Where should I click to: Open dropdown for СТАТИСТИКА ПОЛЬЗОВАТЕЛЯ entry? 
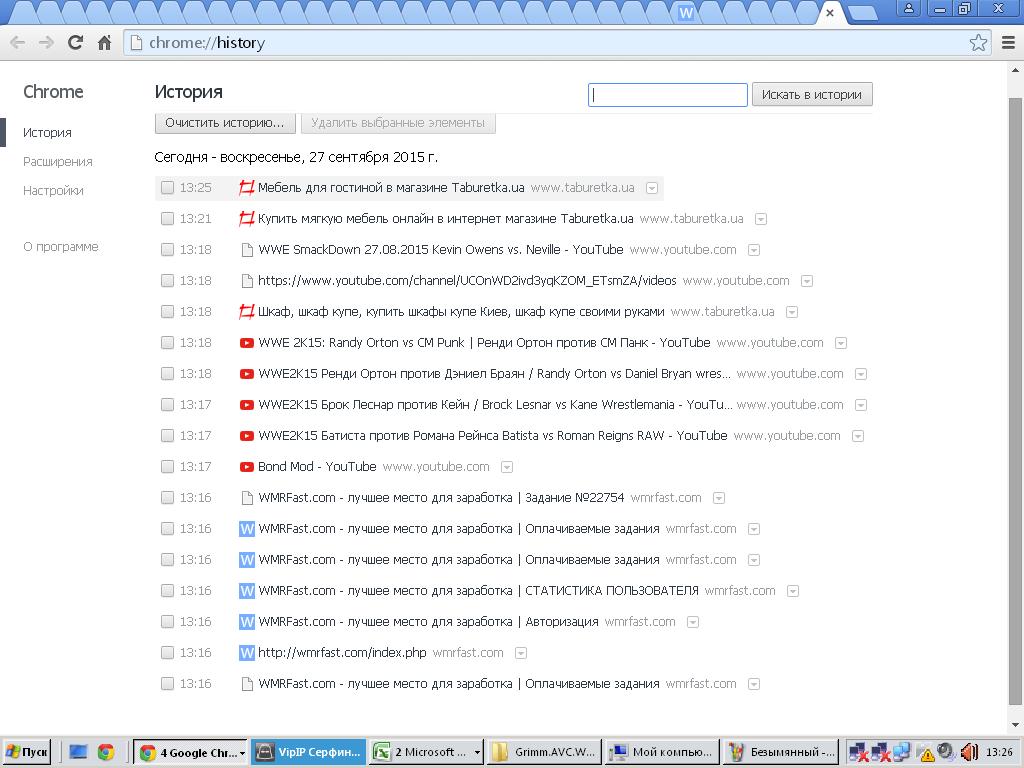click(793, 592)
